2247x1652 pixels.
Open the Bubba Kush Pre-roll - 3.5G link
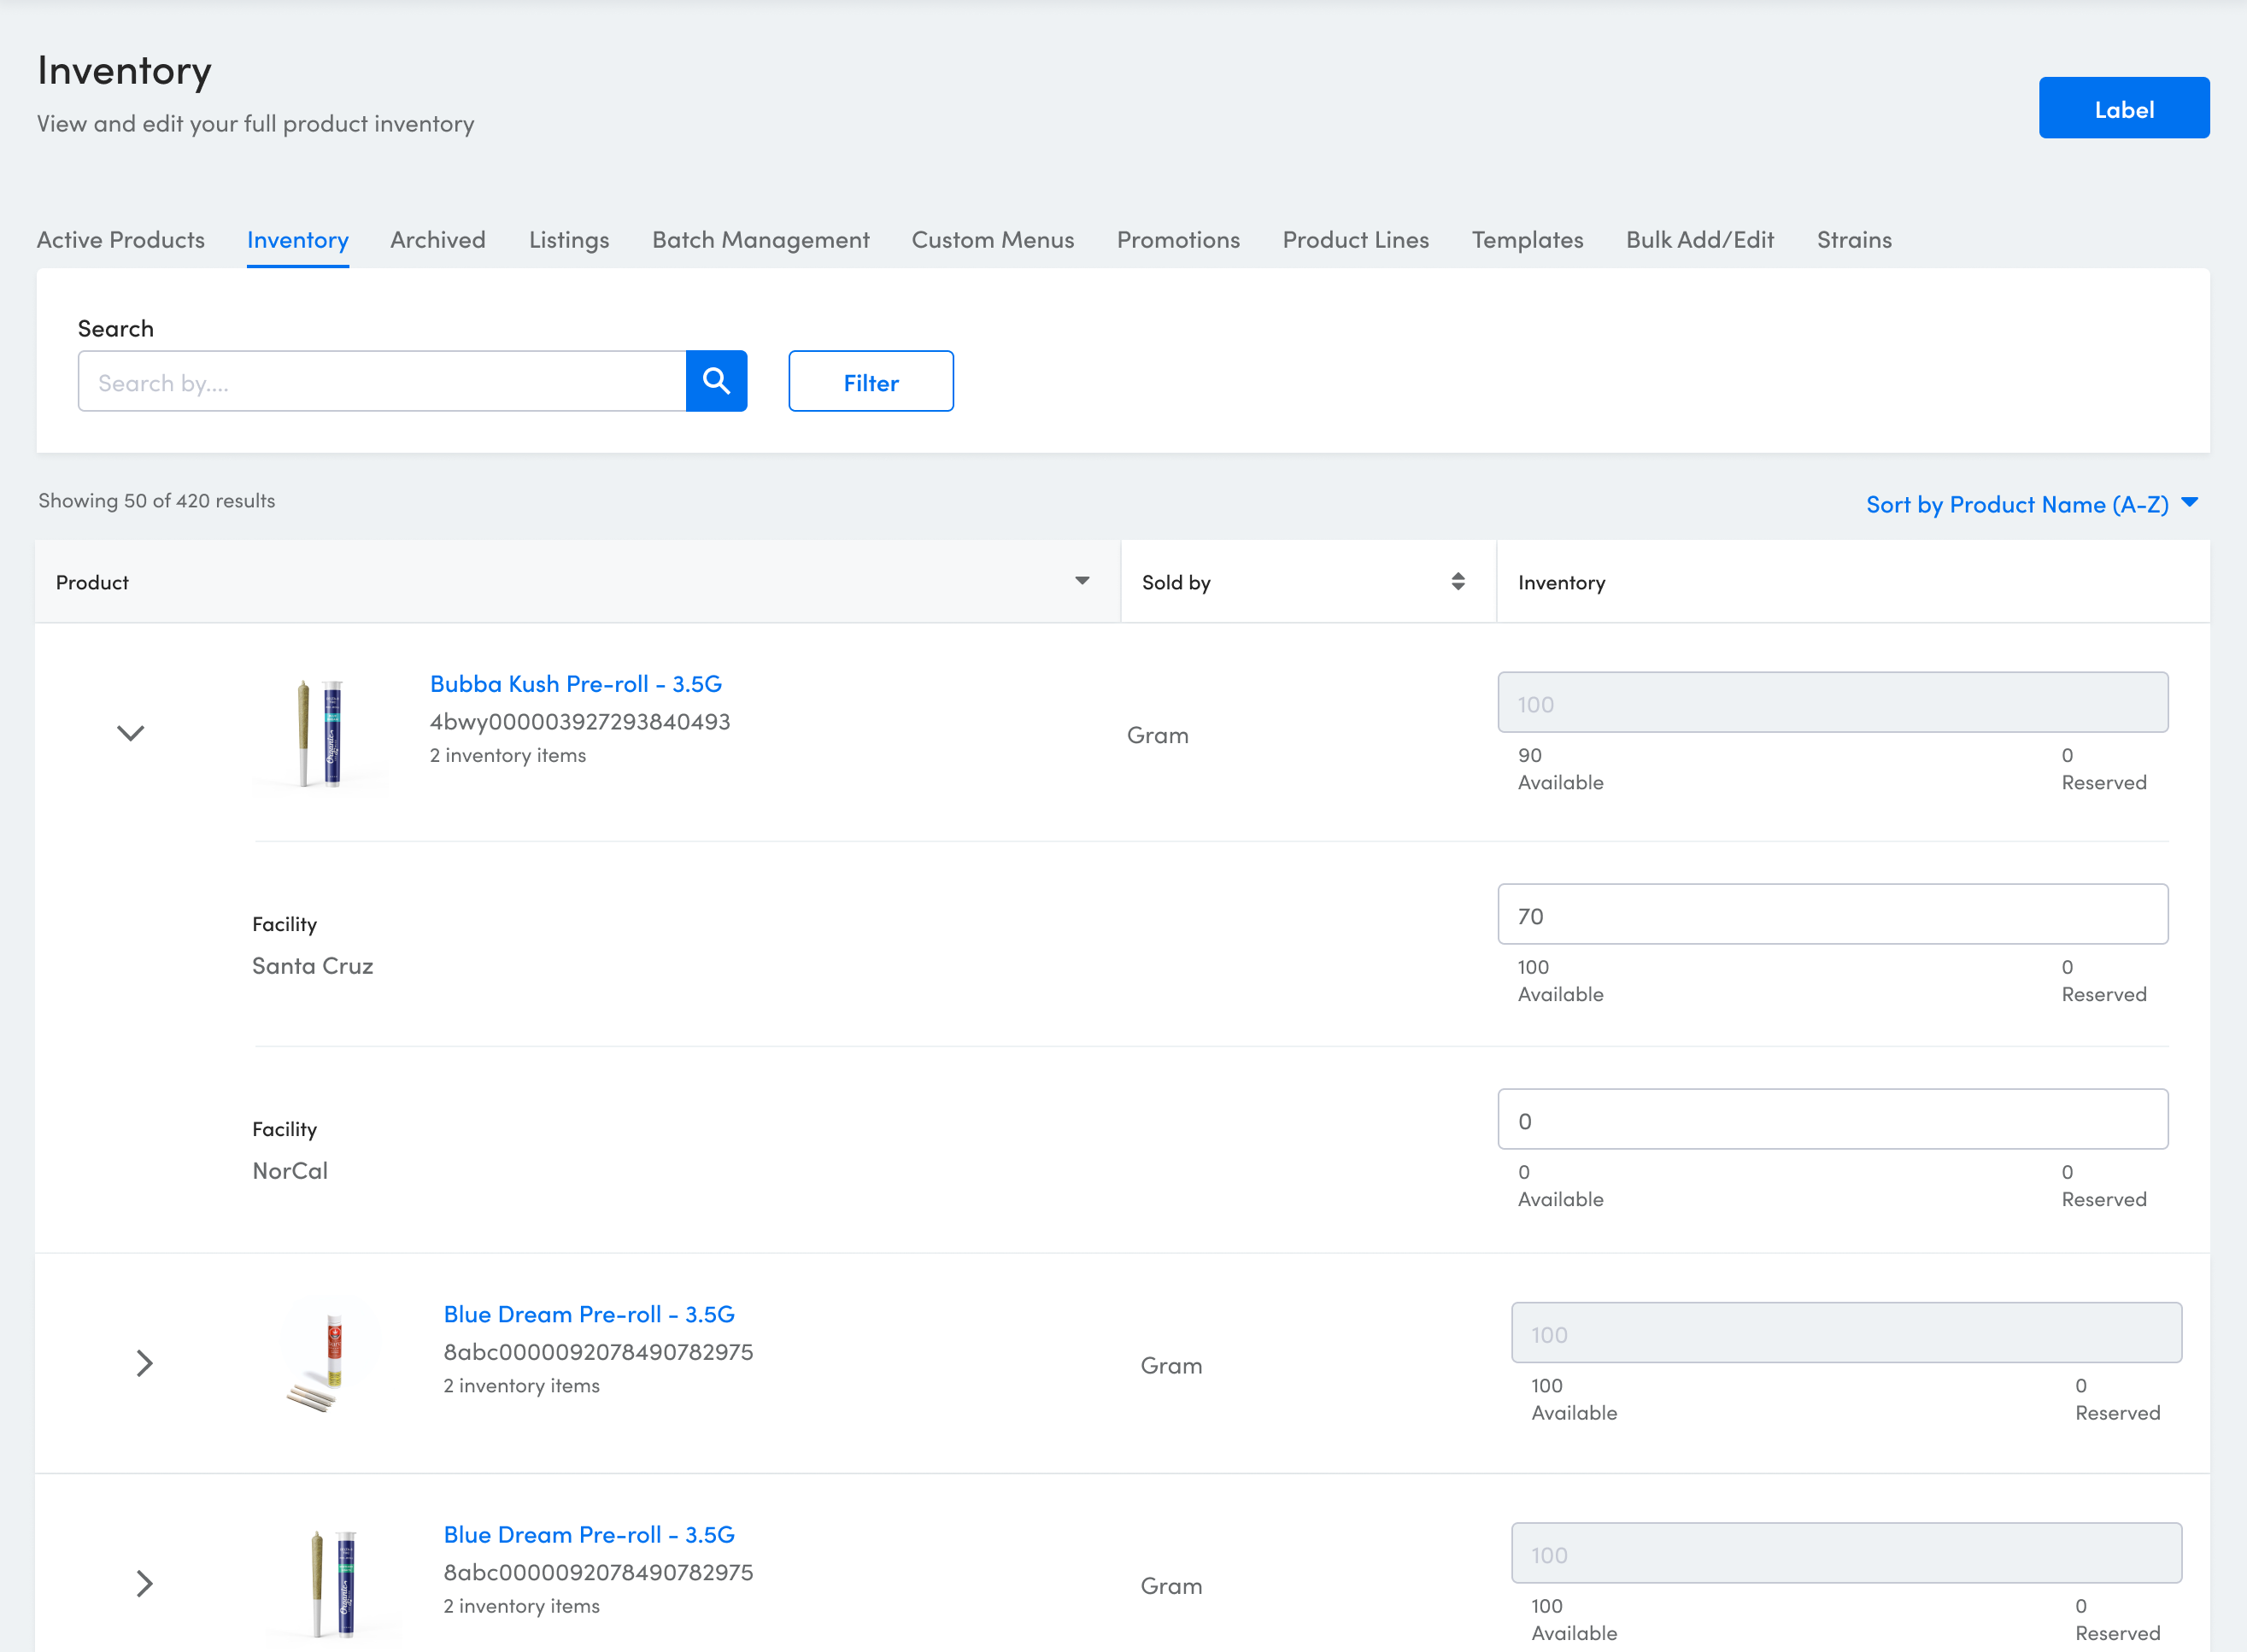pos(576,684)
